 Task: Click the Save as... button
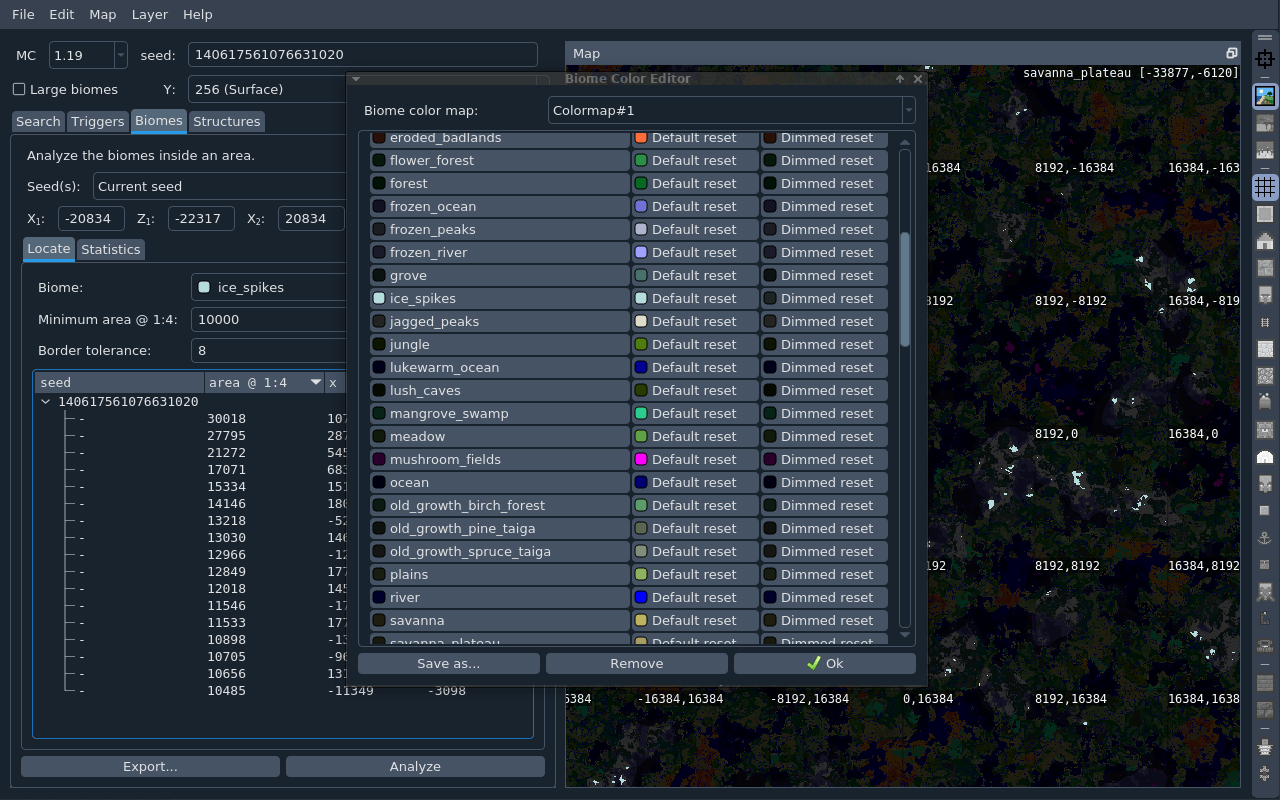(x=449, y=663)
